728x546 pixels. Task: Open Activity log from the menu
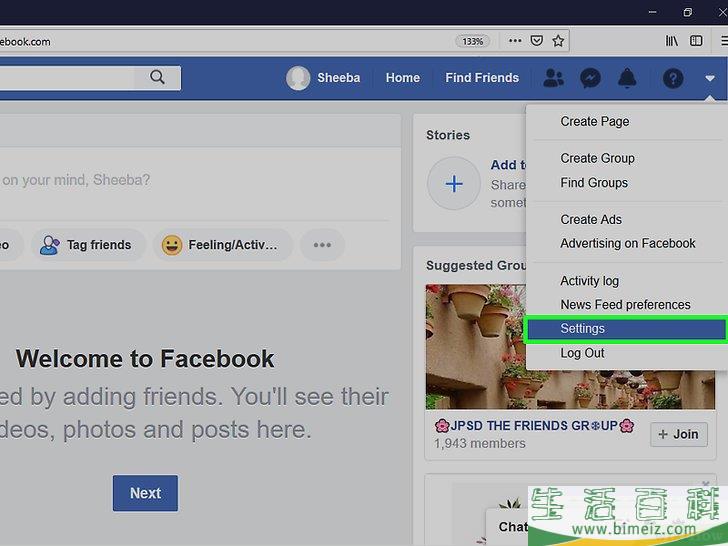[589, 281]
